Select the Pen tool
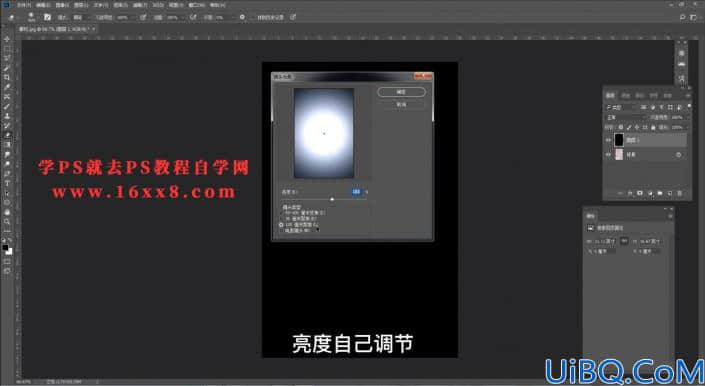705x386 pixels. (x=7, y=173)
